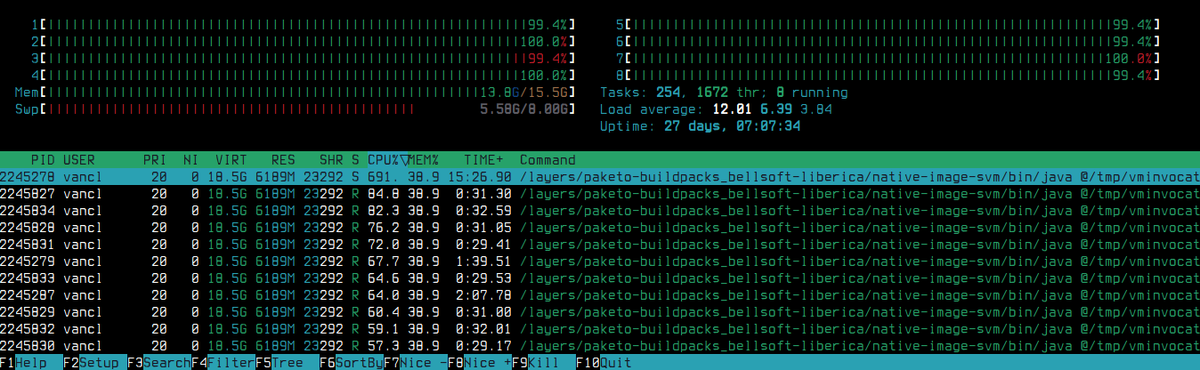1200x370 pixels.
Task: Select process row with PID 2245287
Action: click(x=600, y=295)
